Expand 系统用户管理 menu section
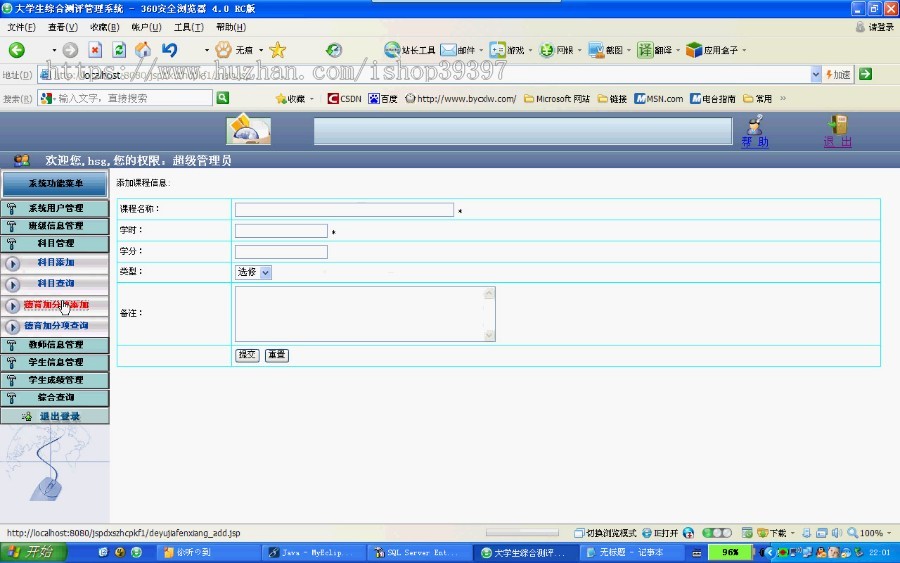Image resolution: width=900 pixels, height=563 pixels. (x=55, y=208)
